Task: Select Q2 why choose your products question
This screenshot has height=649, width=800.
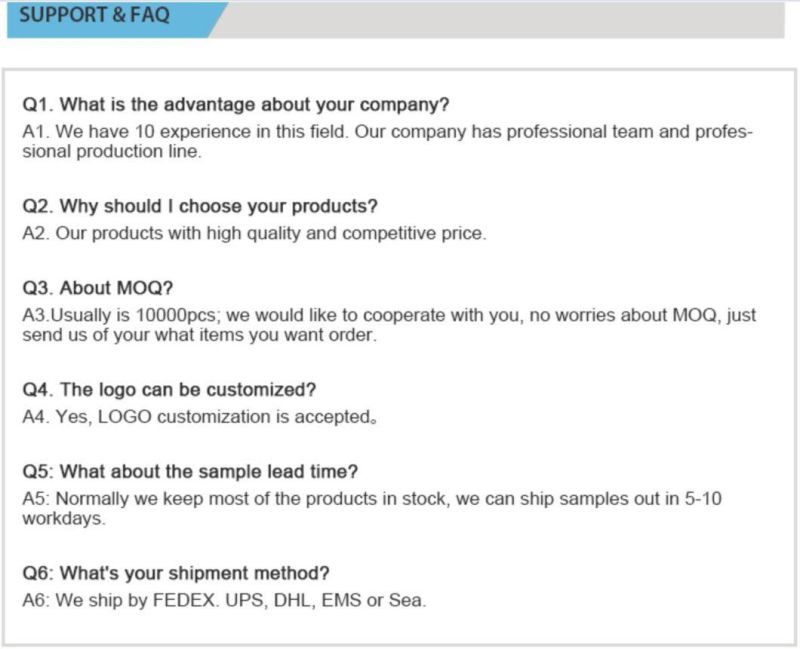Action: [x=199, y=207]
